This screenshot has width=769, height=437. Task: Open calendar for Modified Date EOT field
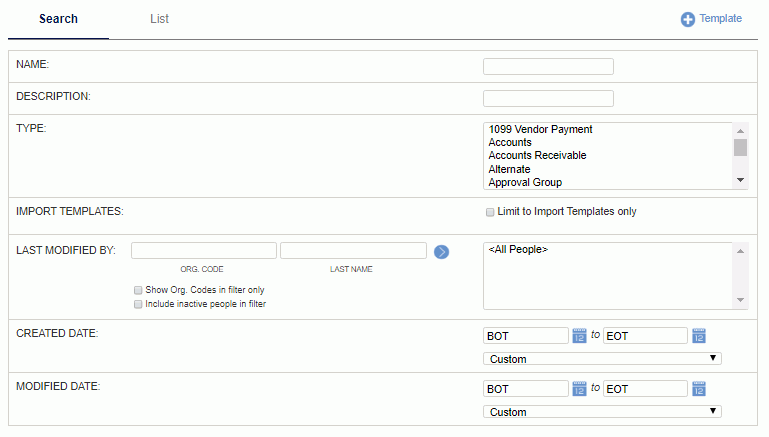coord(699,389)
